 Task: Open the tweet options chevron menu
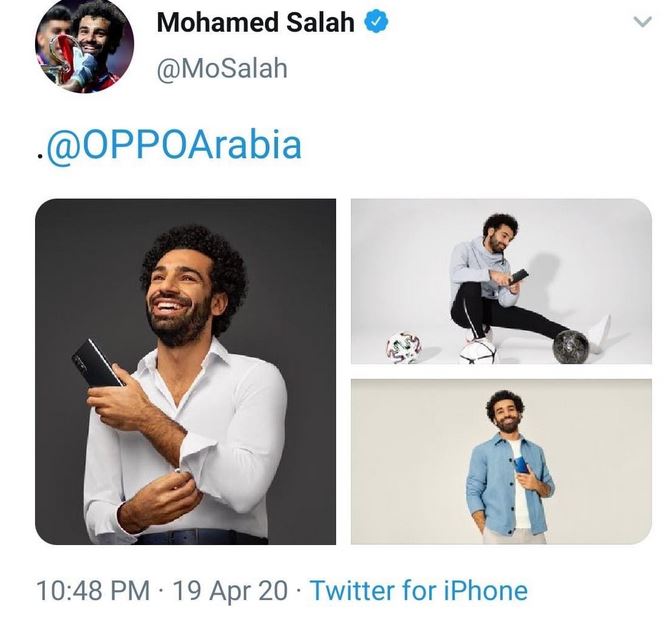[643, 22]
